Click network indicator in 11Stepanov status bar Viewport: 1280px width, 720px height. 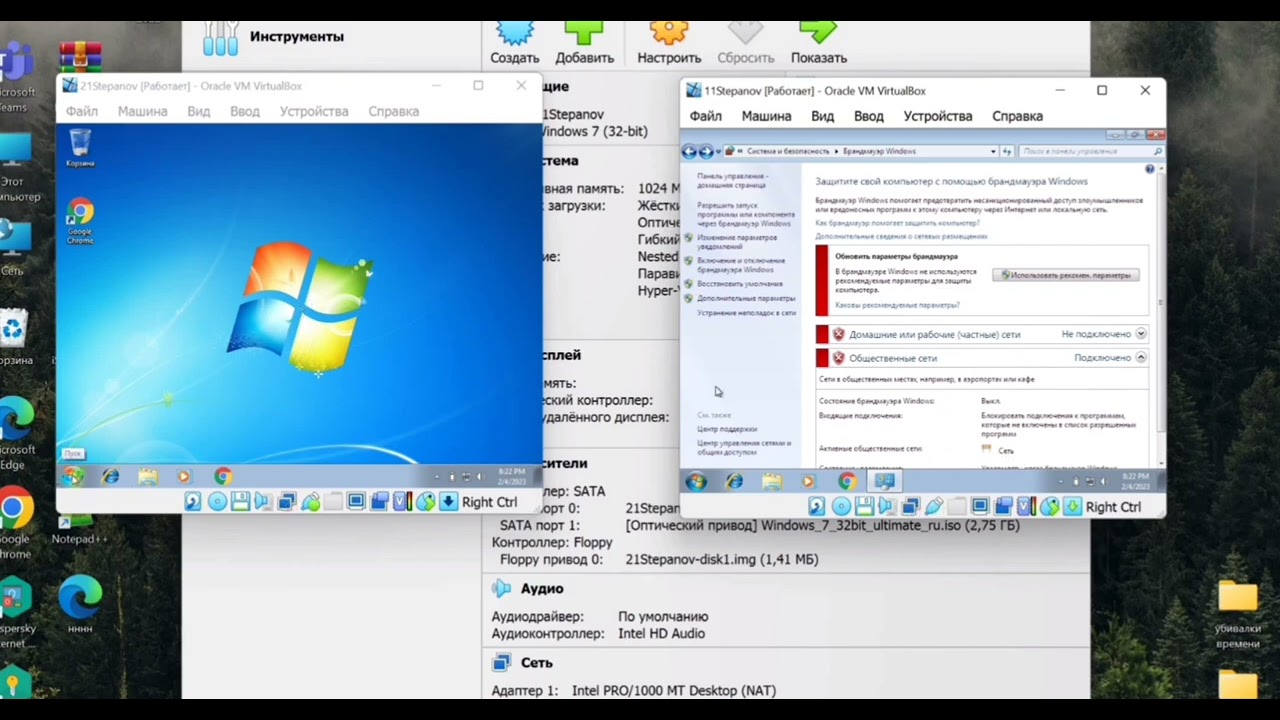(x=911, y=507)
